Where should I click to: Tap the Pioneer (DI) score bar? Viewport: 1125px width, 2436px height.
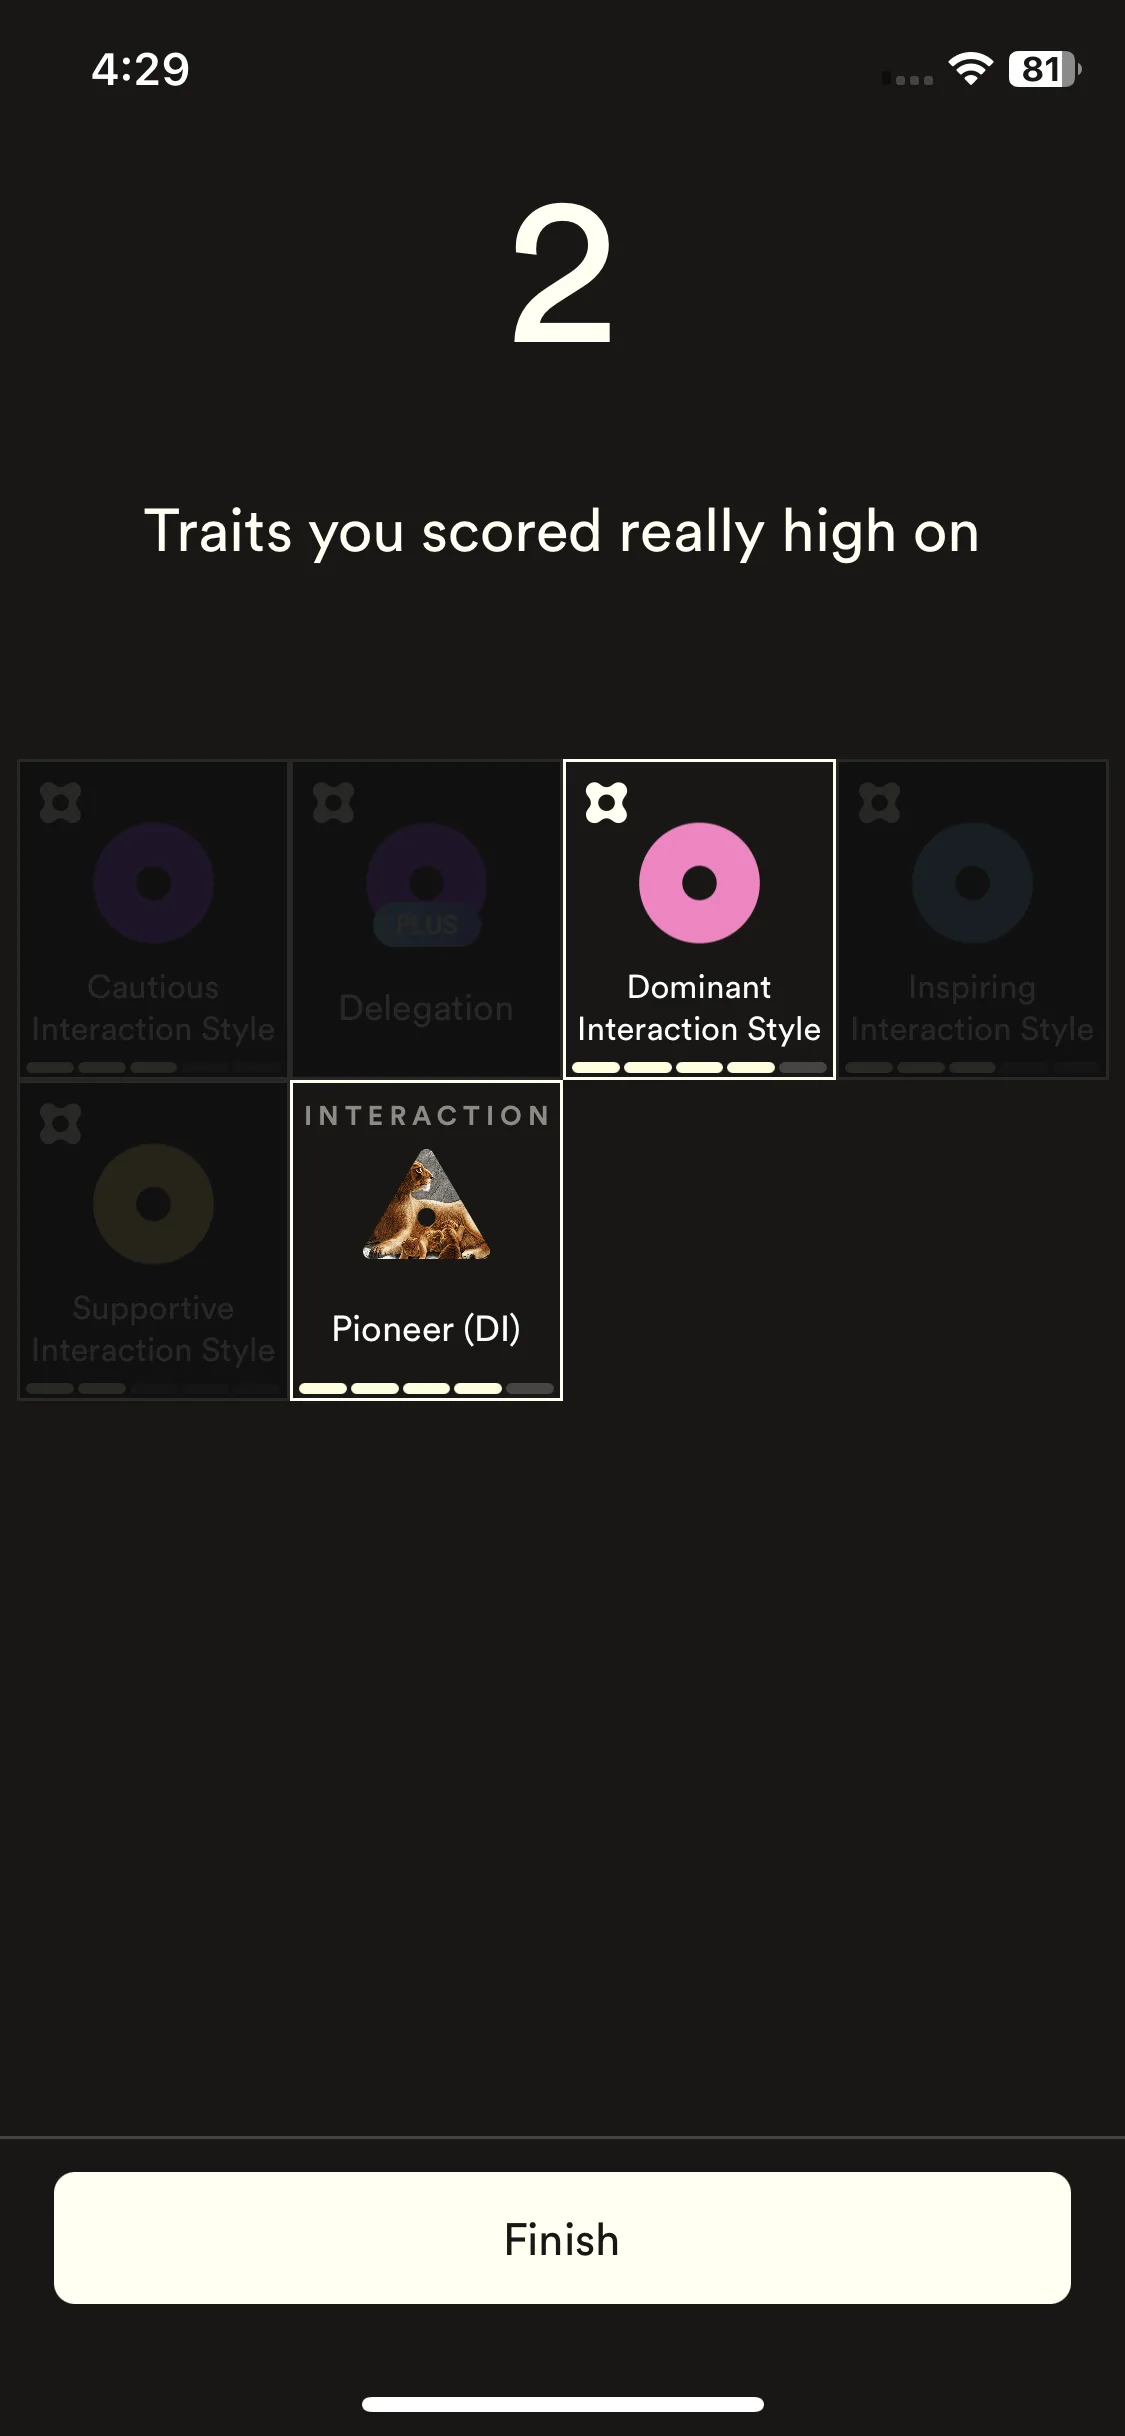[426, 1388]
